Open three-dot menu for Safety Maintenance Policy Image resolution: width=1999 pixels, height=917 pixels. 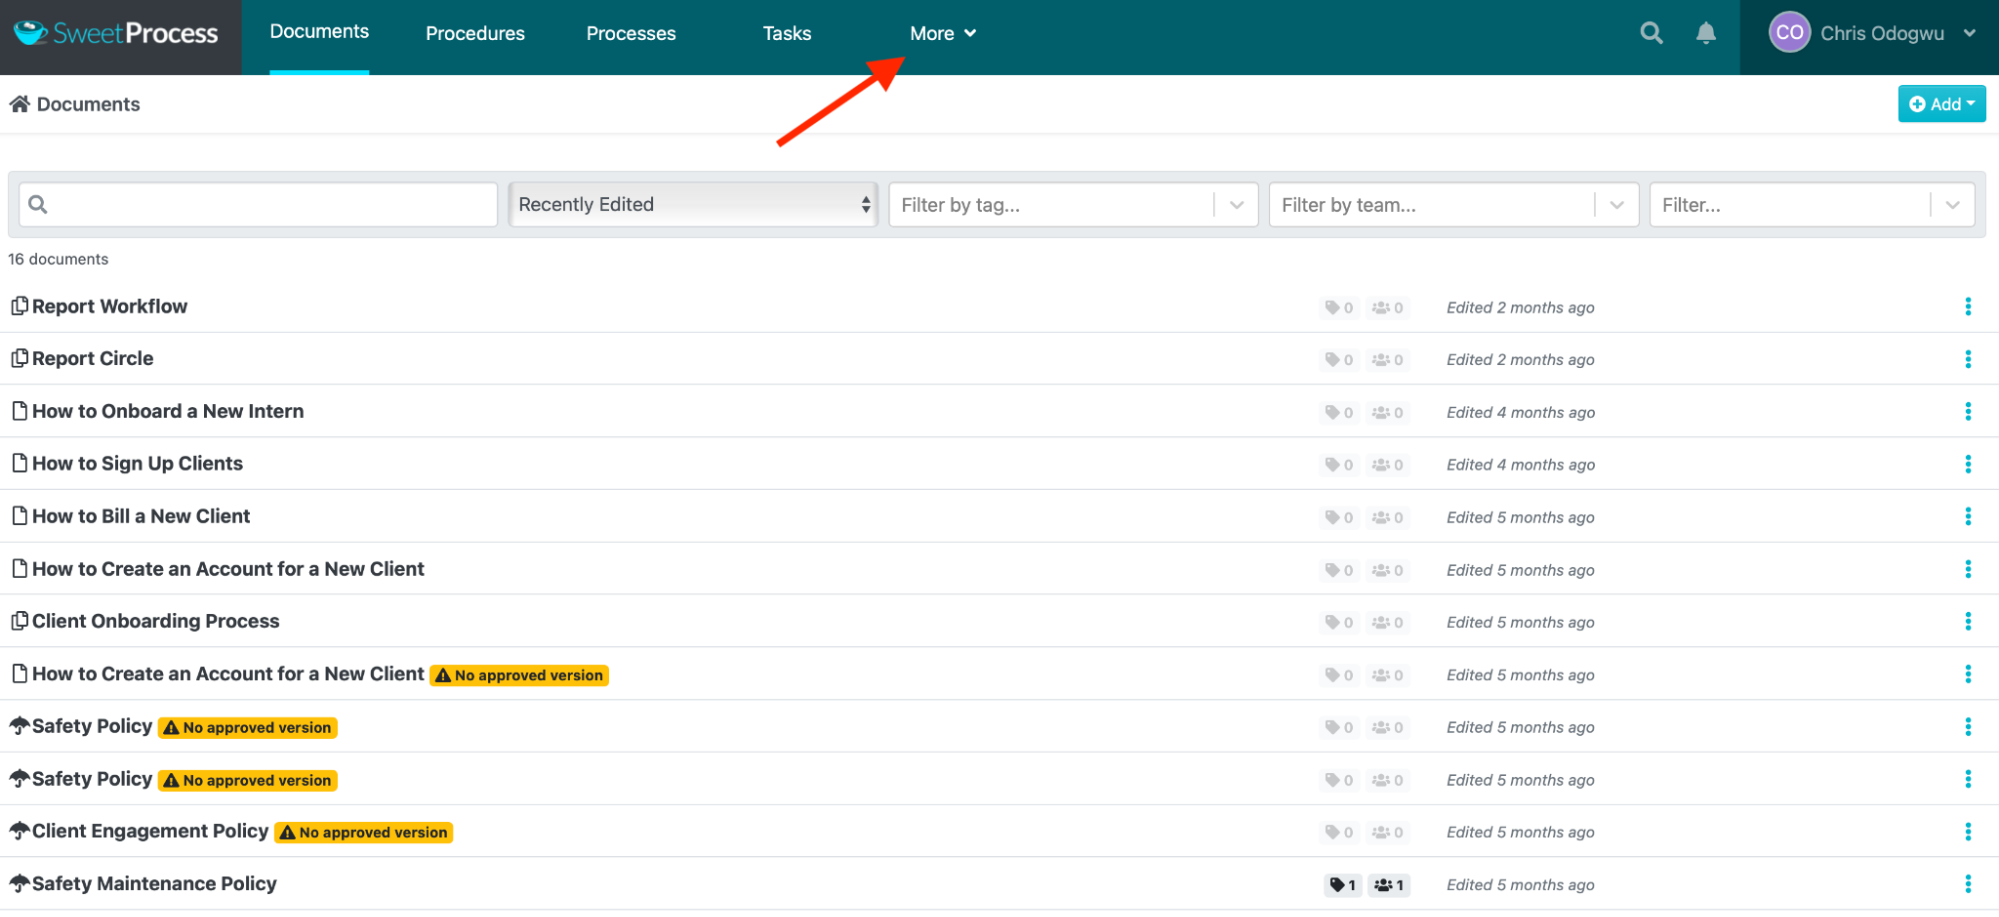pyautogui.click(x=1967, y=884)
